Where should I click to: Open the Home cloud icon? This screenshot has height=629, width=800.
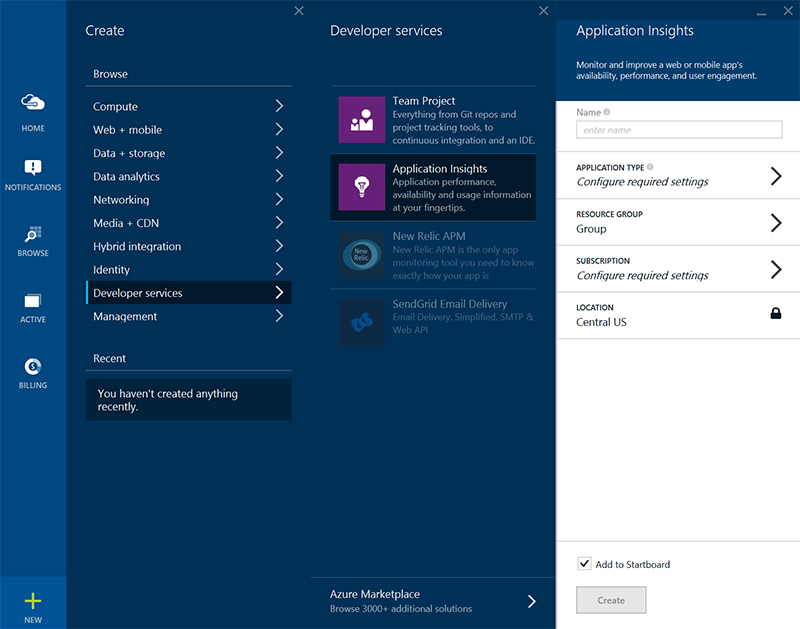(x=33, y=103)
